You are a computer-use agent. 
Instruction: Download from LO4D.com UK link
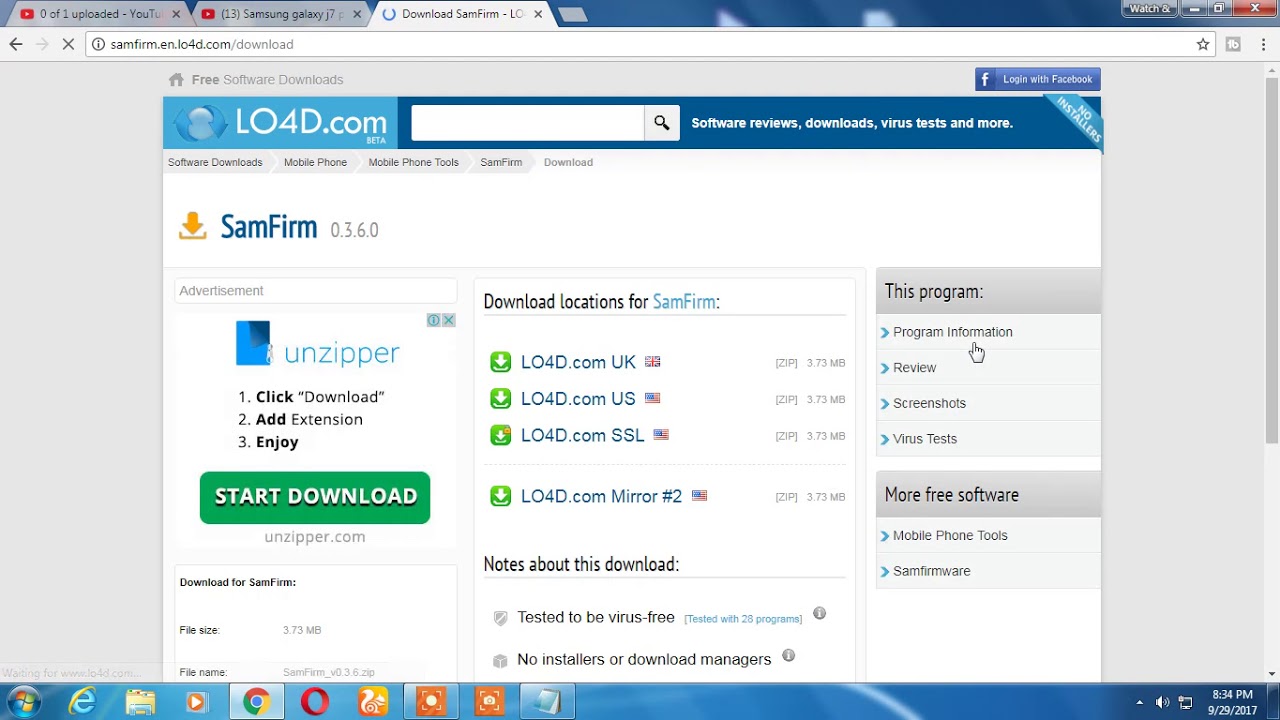coord(578,362)
